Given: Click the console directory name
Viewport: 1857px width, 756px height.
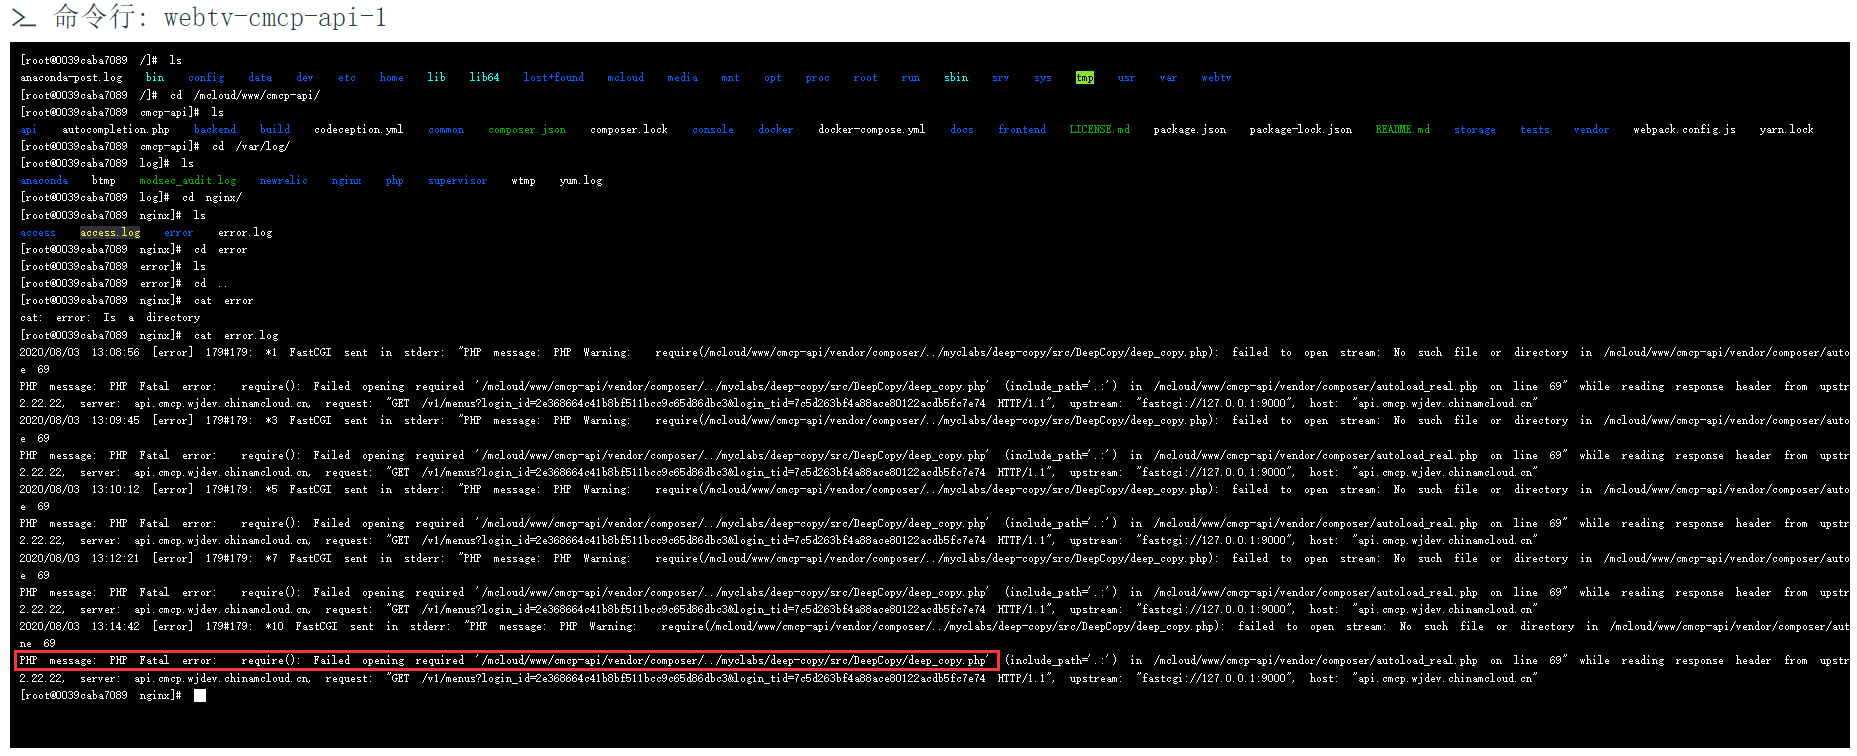Looking at the screenshot, I should [713, 129].
